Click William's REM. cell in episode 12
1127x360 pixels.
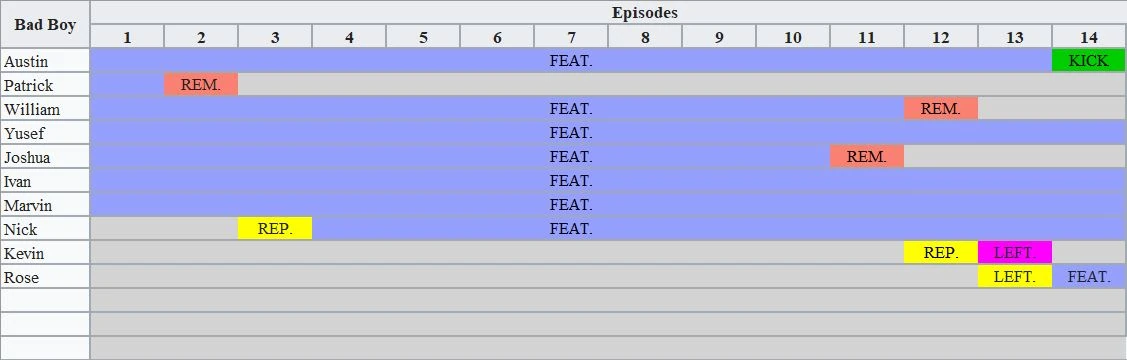[x=940, y=109]
